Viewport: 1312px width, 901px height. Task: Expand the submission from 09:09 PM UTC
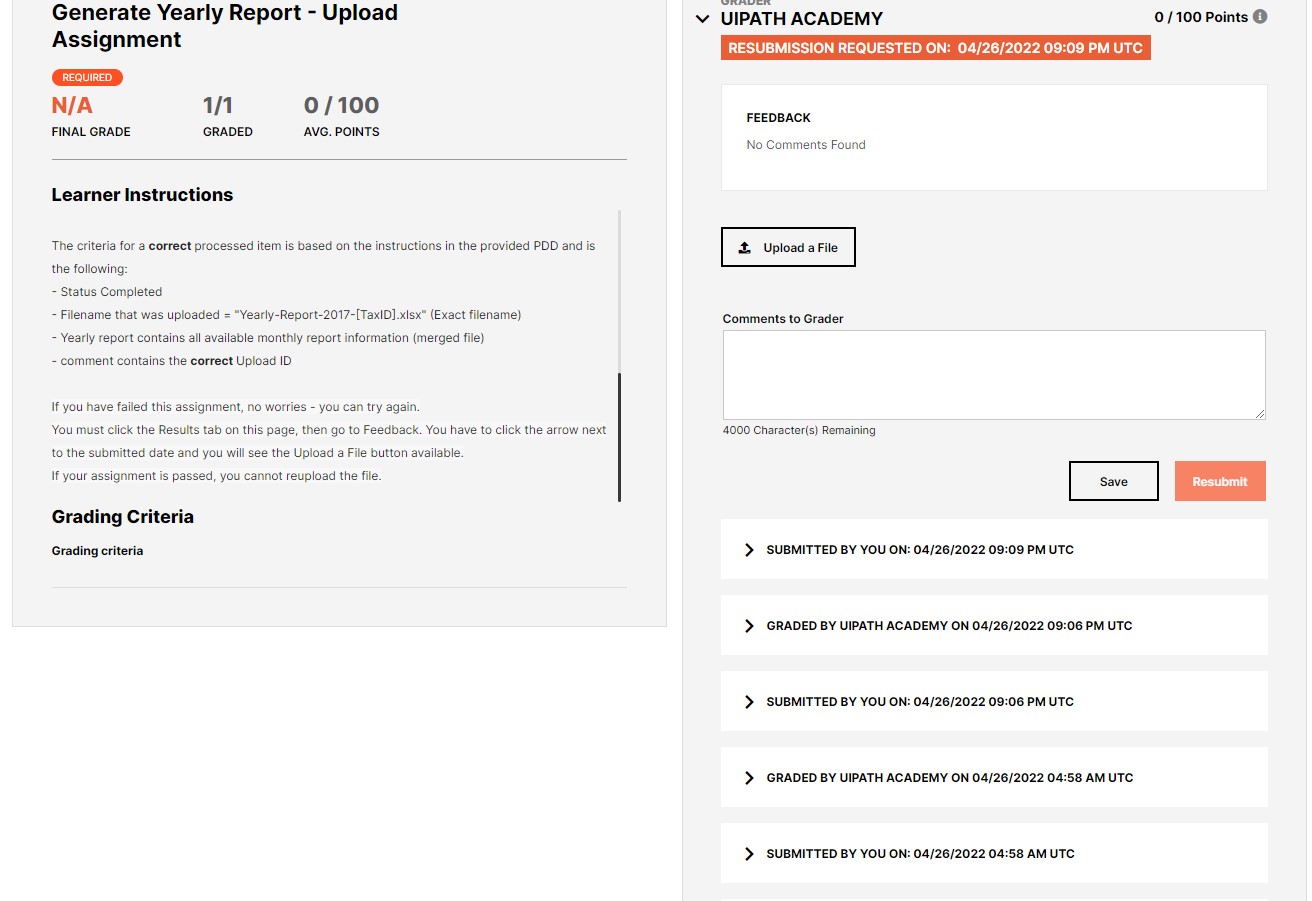749,549
